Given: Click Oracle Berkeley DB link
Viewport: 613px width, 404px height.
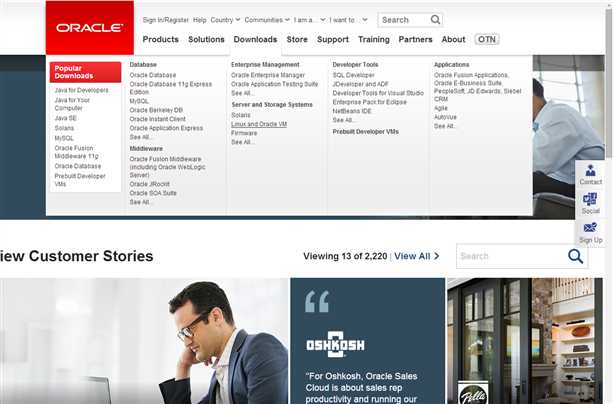Looking at the screenshot, I should (156, 110).
